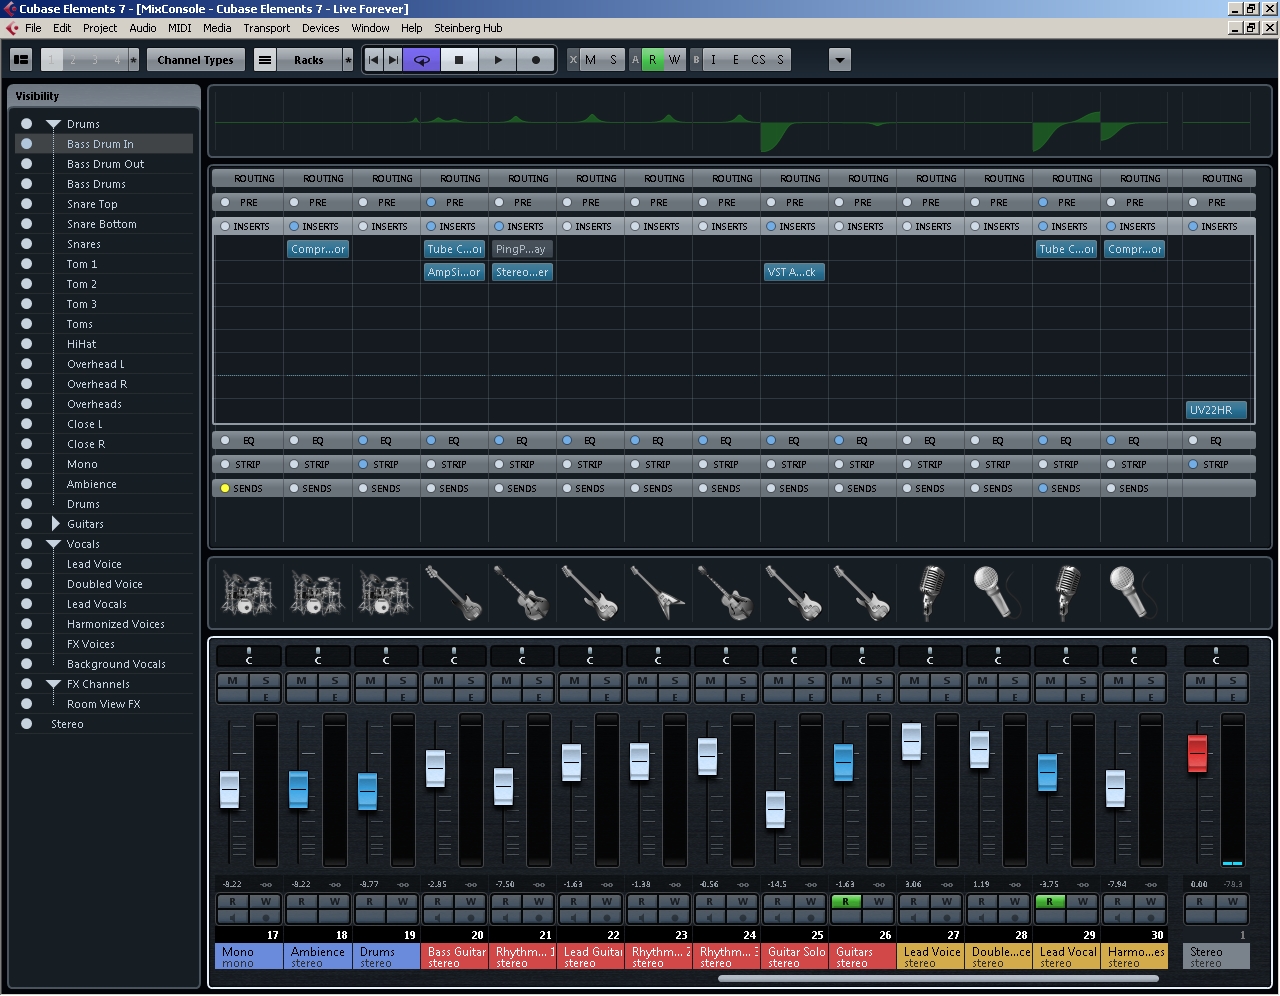This screenshot has width=1280, height=996.
Task: Click the Guitar Solo channel fader
Action: coord(775,809)
